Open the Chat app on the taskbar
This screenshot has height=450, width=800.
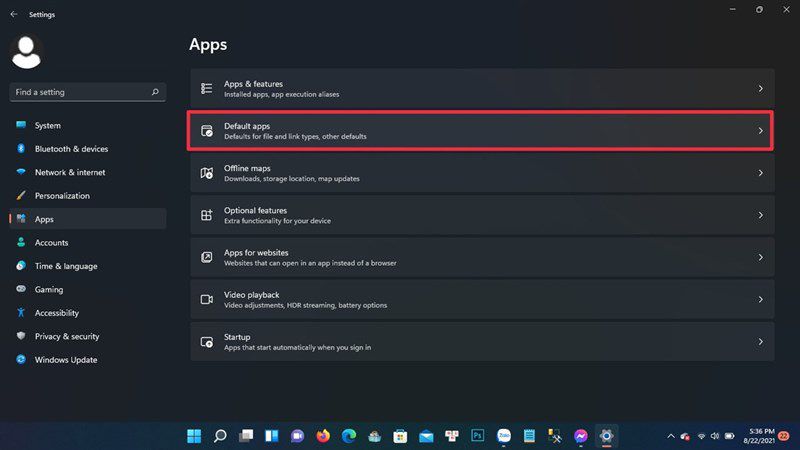pos(297,436)
